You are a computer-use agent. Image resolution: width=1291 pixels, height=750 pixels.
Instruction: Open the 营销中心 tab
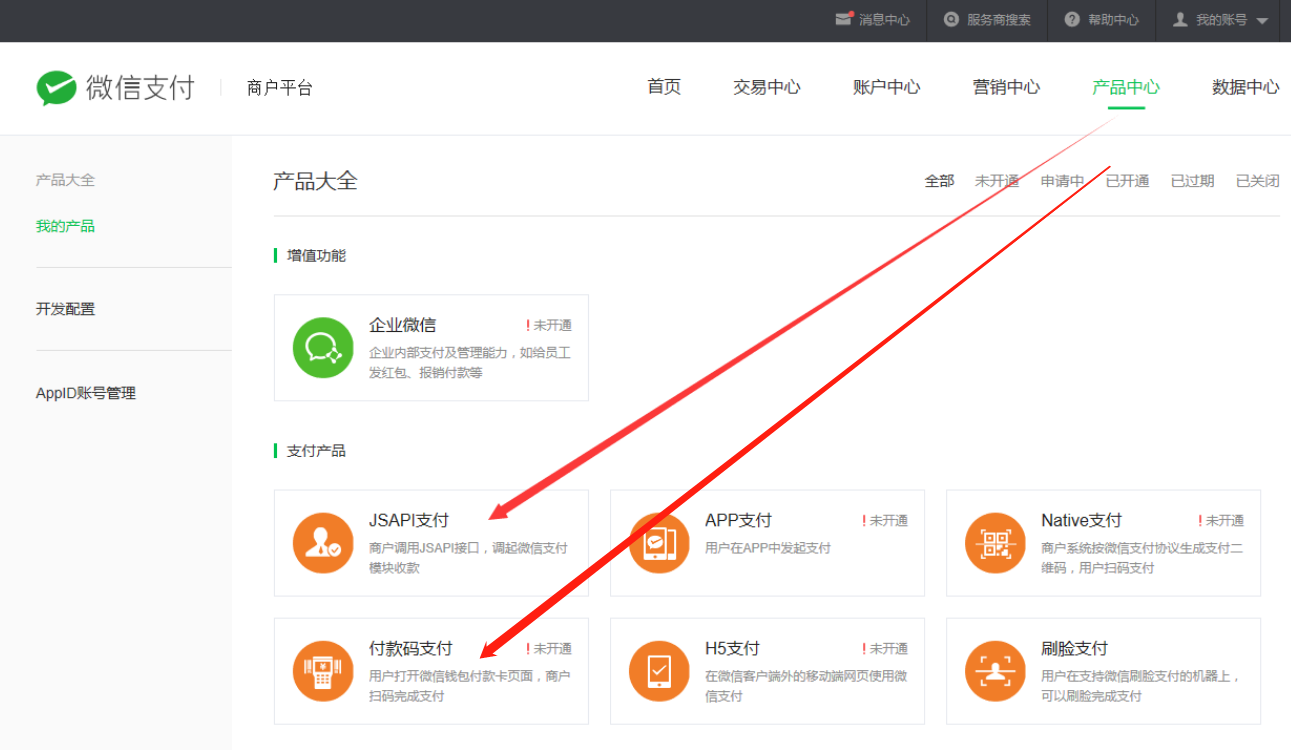[x=1006, y=87]
